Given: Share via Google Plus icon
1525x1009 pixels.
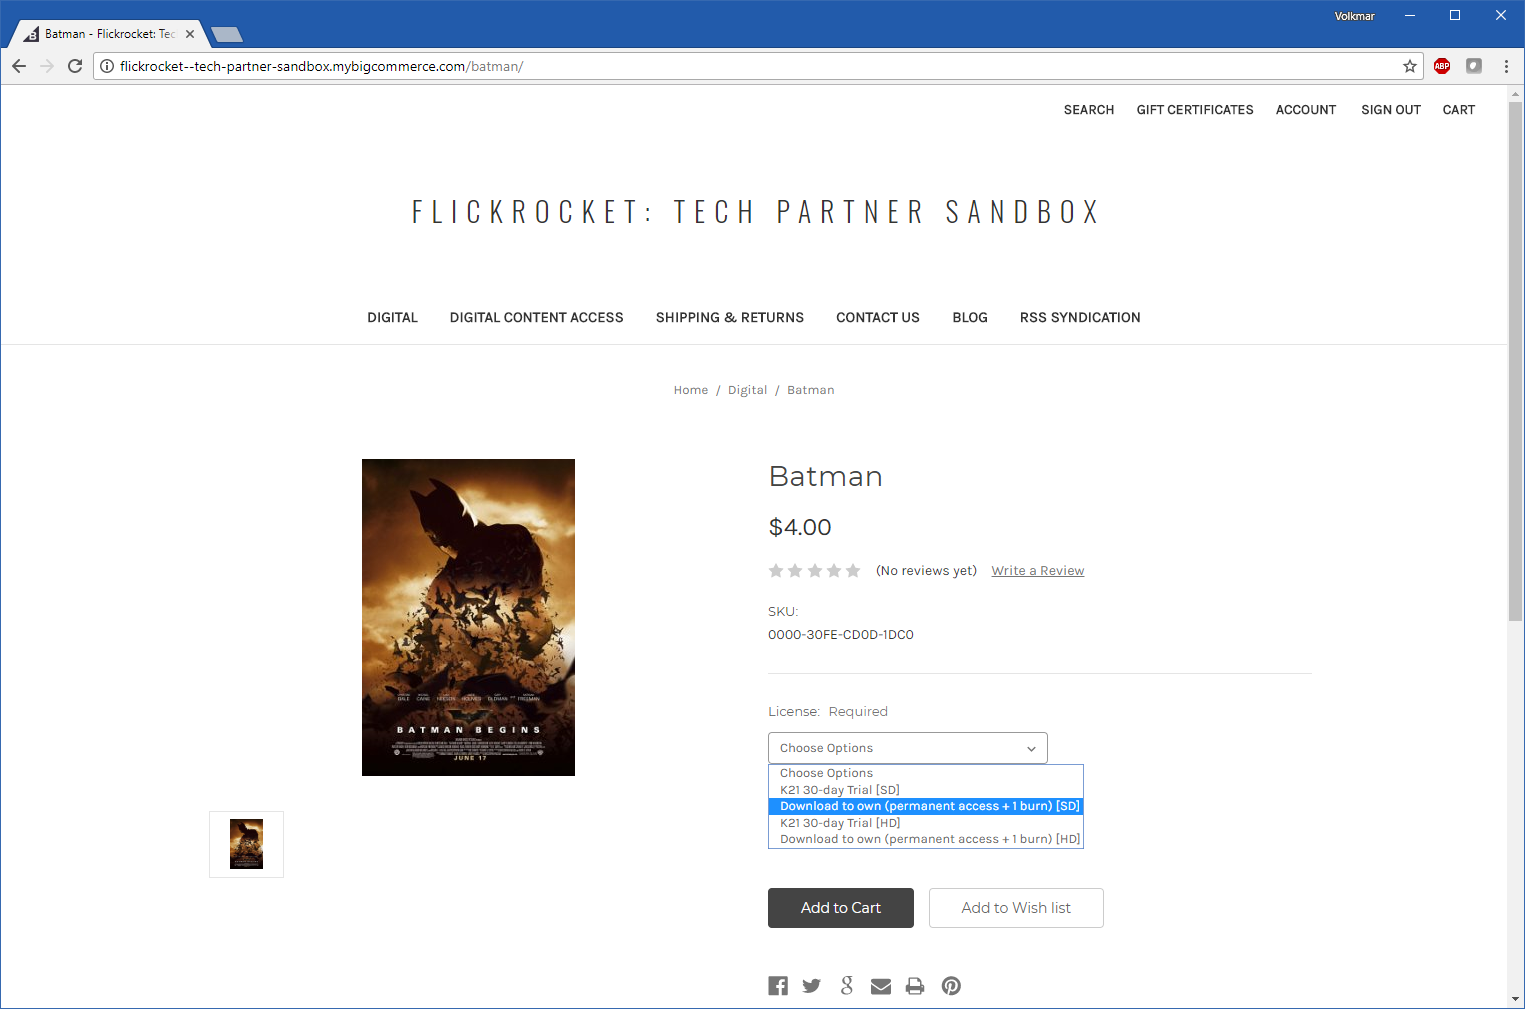Looking at the screenshot, I should point(847,986).
